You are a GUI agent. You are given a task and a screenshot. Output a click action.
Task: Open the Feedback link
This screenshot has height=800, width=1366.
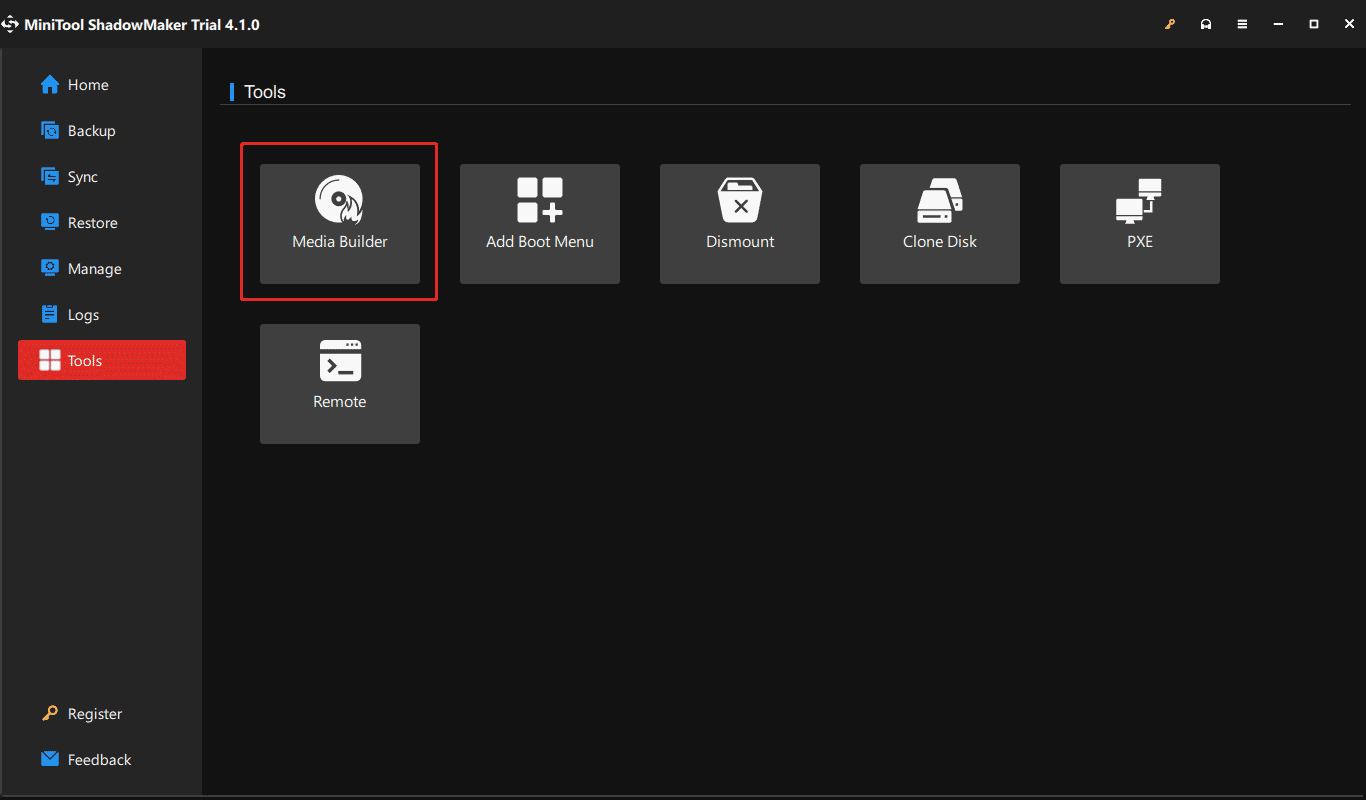coord(86,760)
